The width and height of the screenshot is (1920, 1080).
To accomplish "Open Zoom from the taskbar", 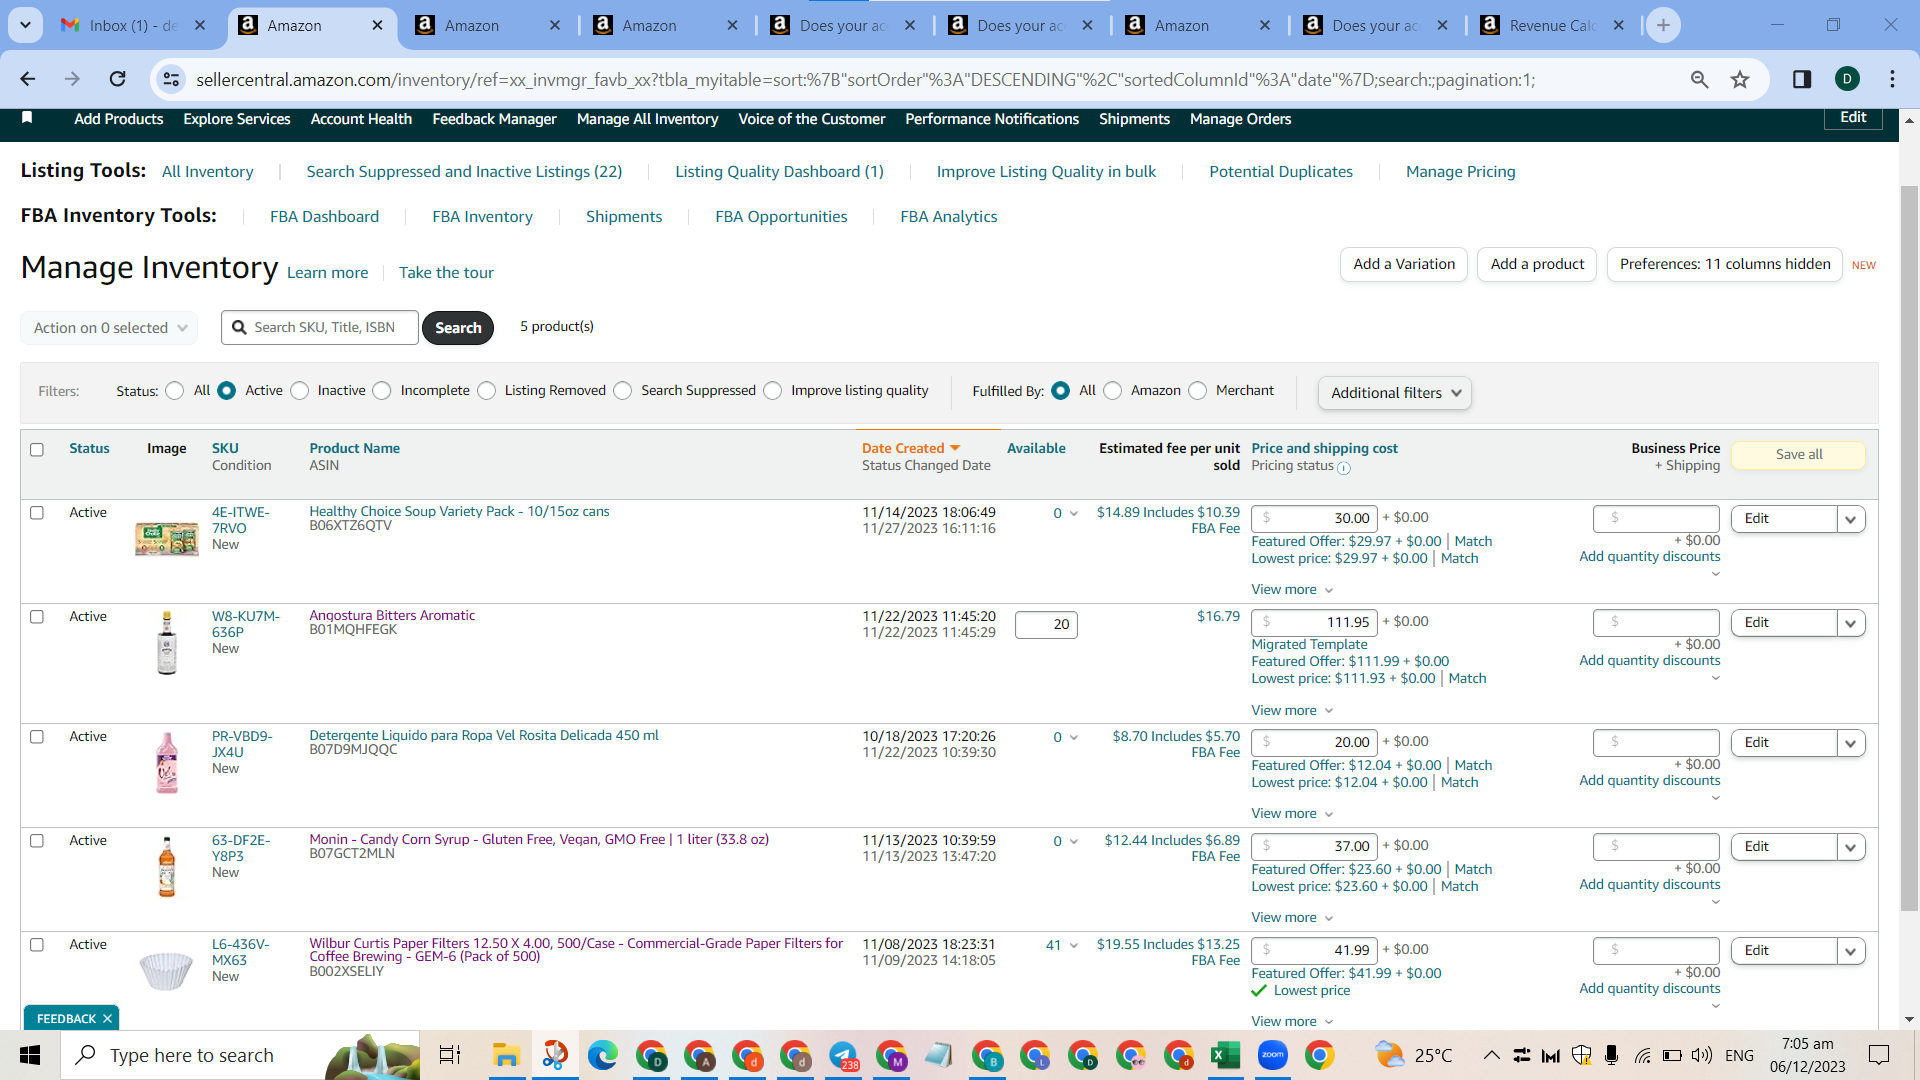I will tap(1272, 1055).
